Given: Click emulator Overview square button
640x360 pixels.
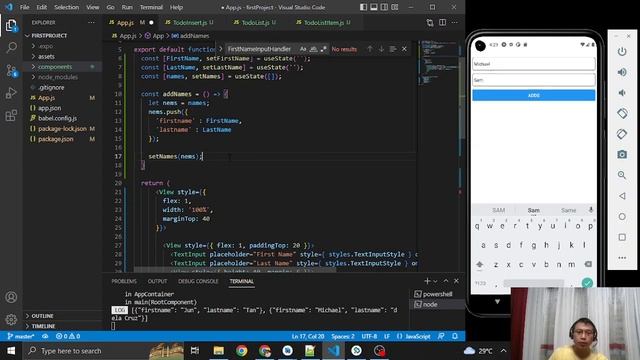Looking at the screenshot, I should [x=622, y=237].
